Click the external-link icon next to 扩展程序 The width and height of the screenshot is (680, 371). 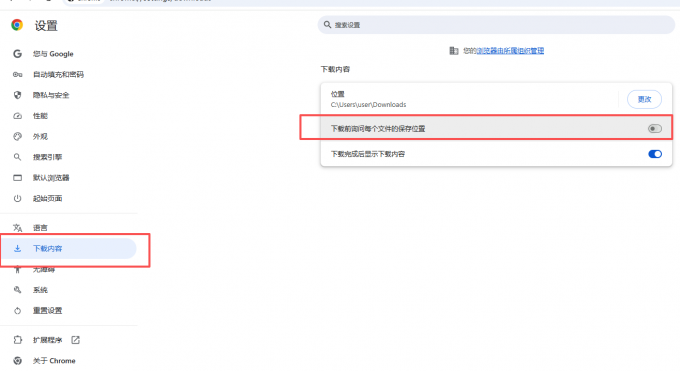tap(75, 340)
